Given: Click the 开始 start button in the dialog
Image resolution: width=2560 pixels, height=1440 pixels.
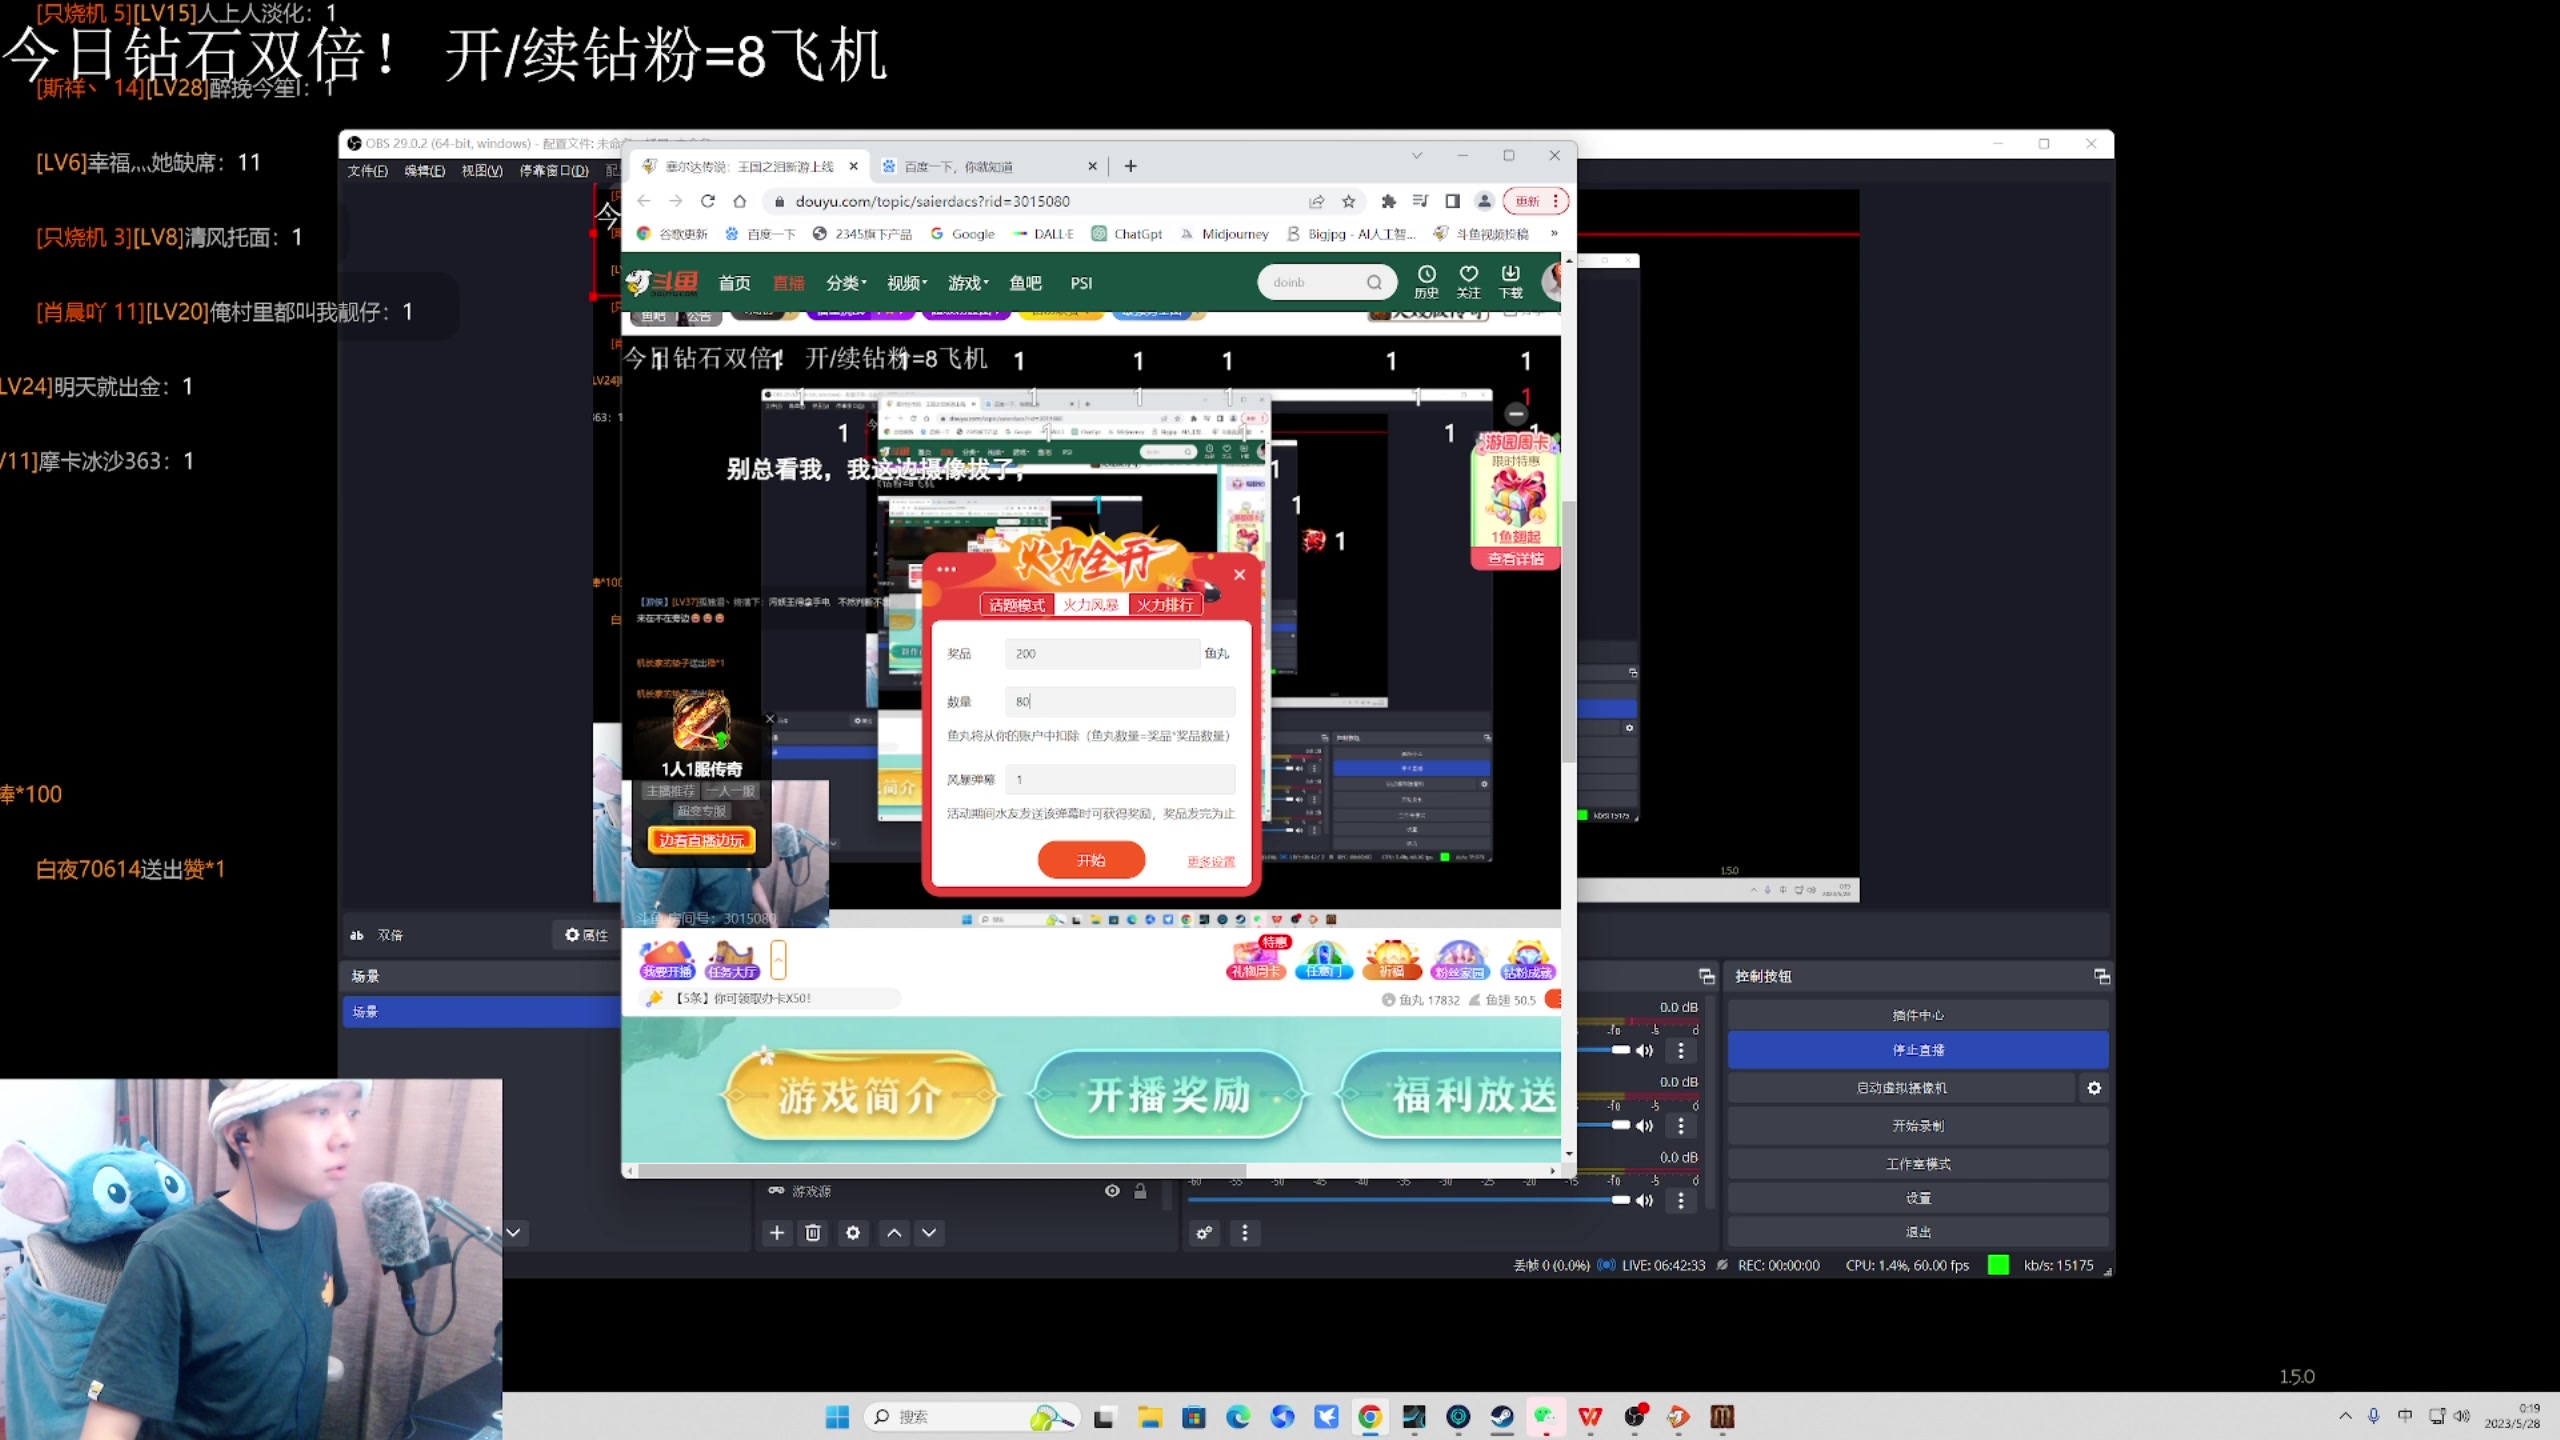Looking at the screenshot, I should click(x=1090, y=859).
